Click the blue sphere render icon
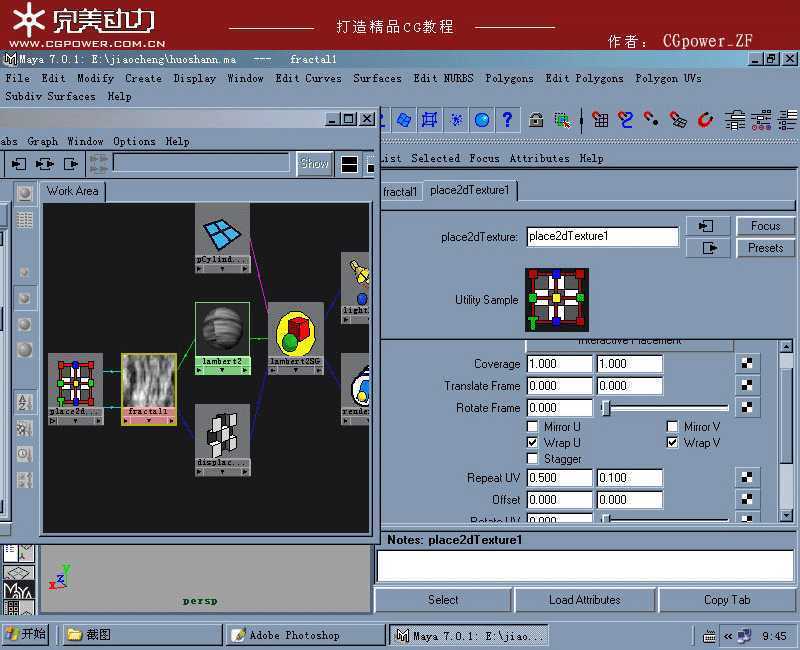Viewport: 800px width, 650px height. pyautogui.click(x=482, y=120)
